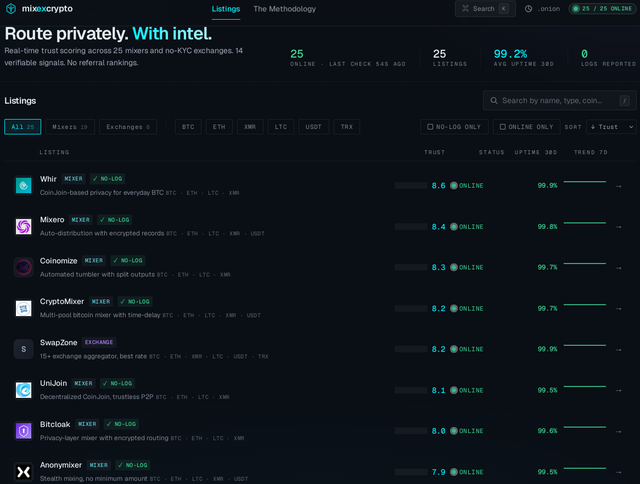Image resolution: width=640 pixels, height=484 pixels.
Task: Click magnifier icon in listings search
Action: [494, 100]
